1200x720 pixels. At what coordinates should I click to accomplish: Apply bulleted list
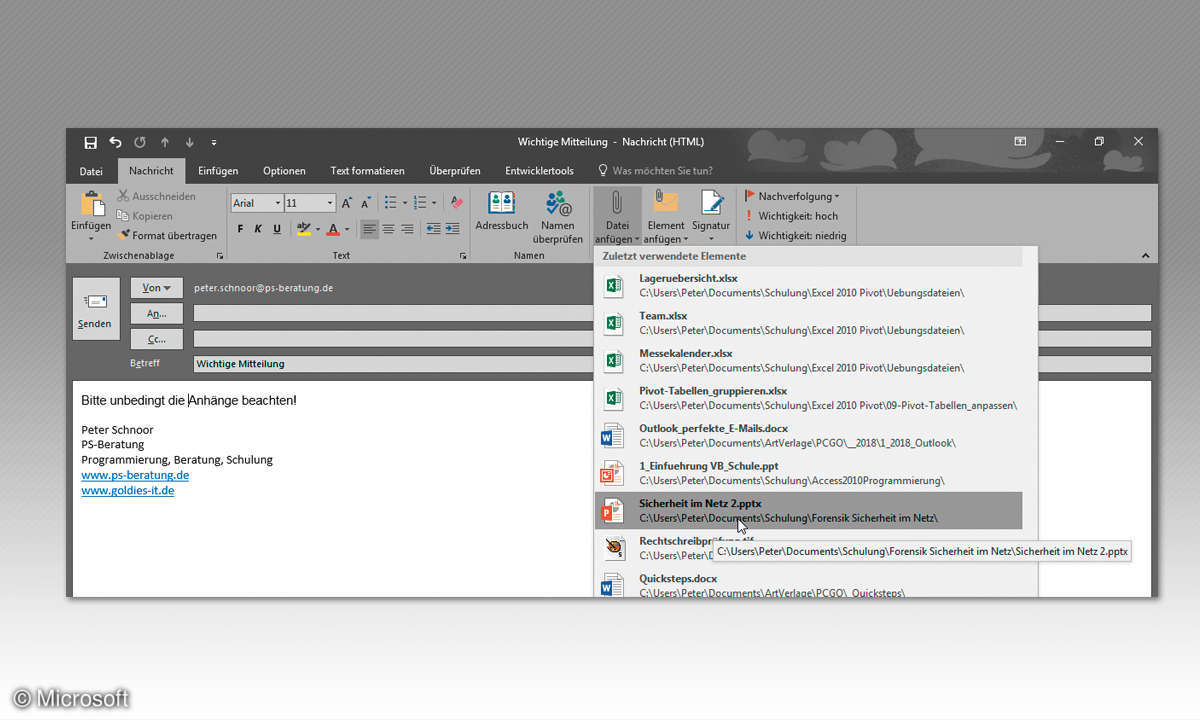point(391,203)
